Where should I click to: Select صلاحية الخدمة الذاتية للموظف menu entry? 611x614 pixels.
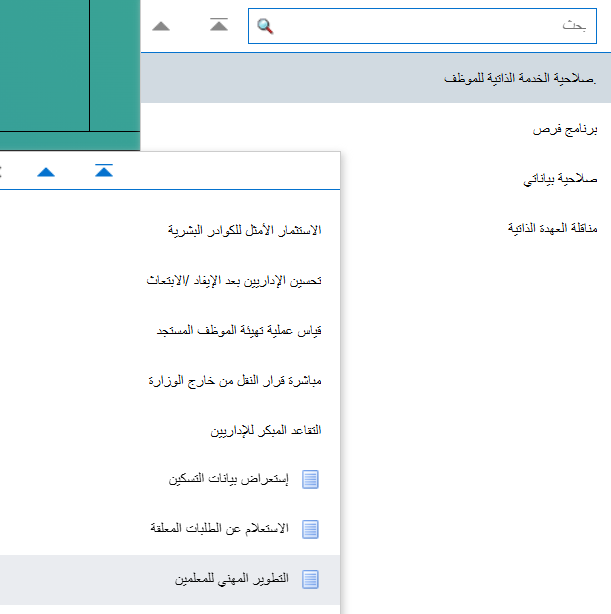(376, 78)
